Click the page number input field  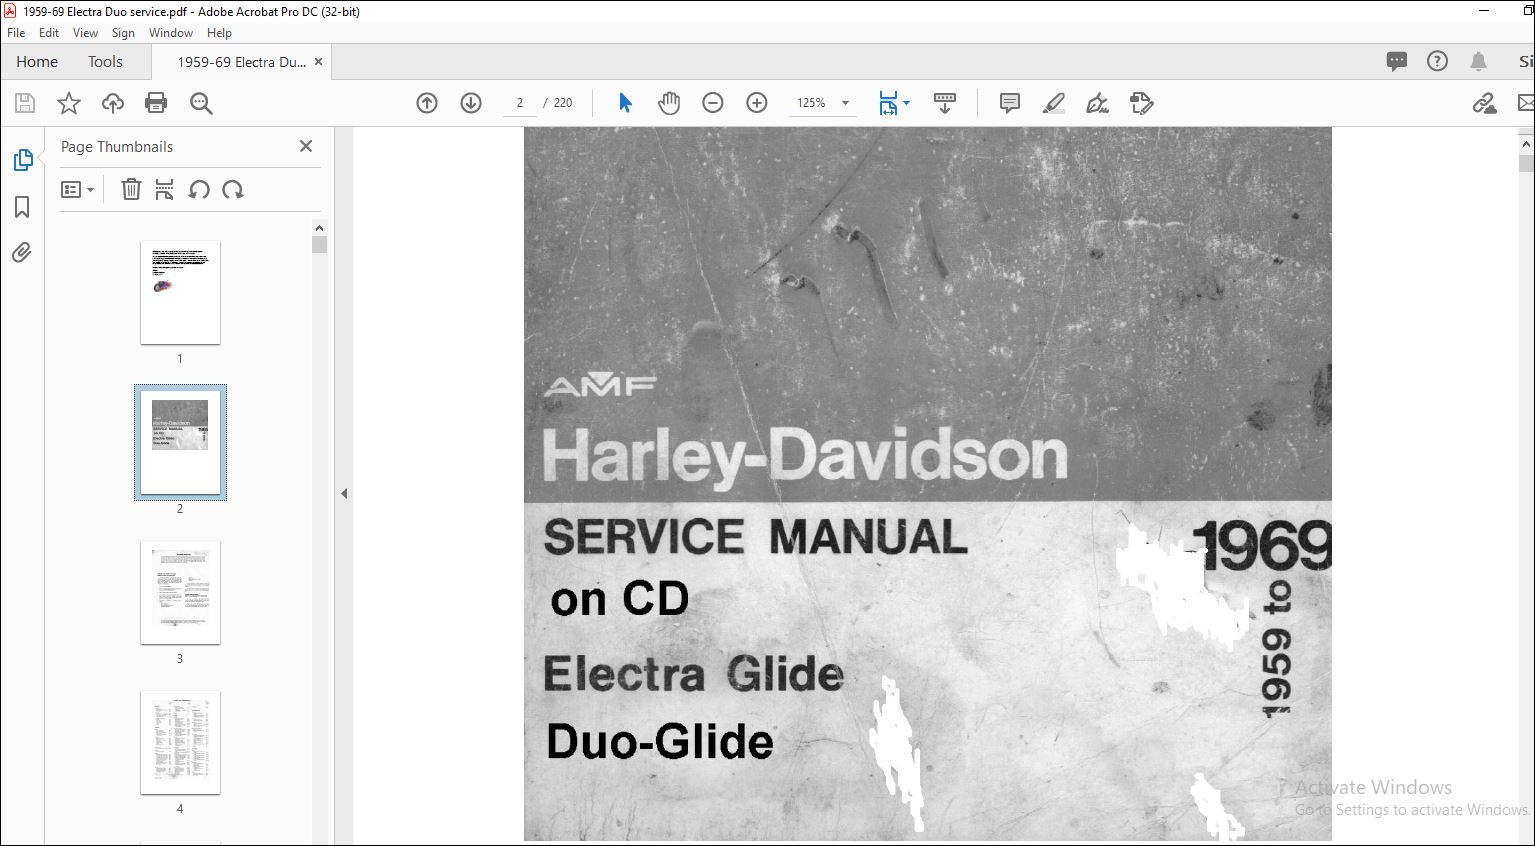[520, 103]
